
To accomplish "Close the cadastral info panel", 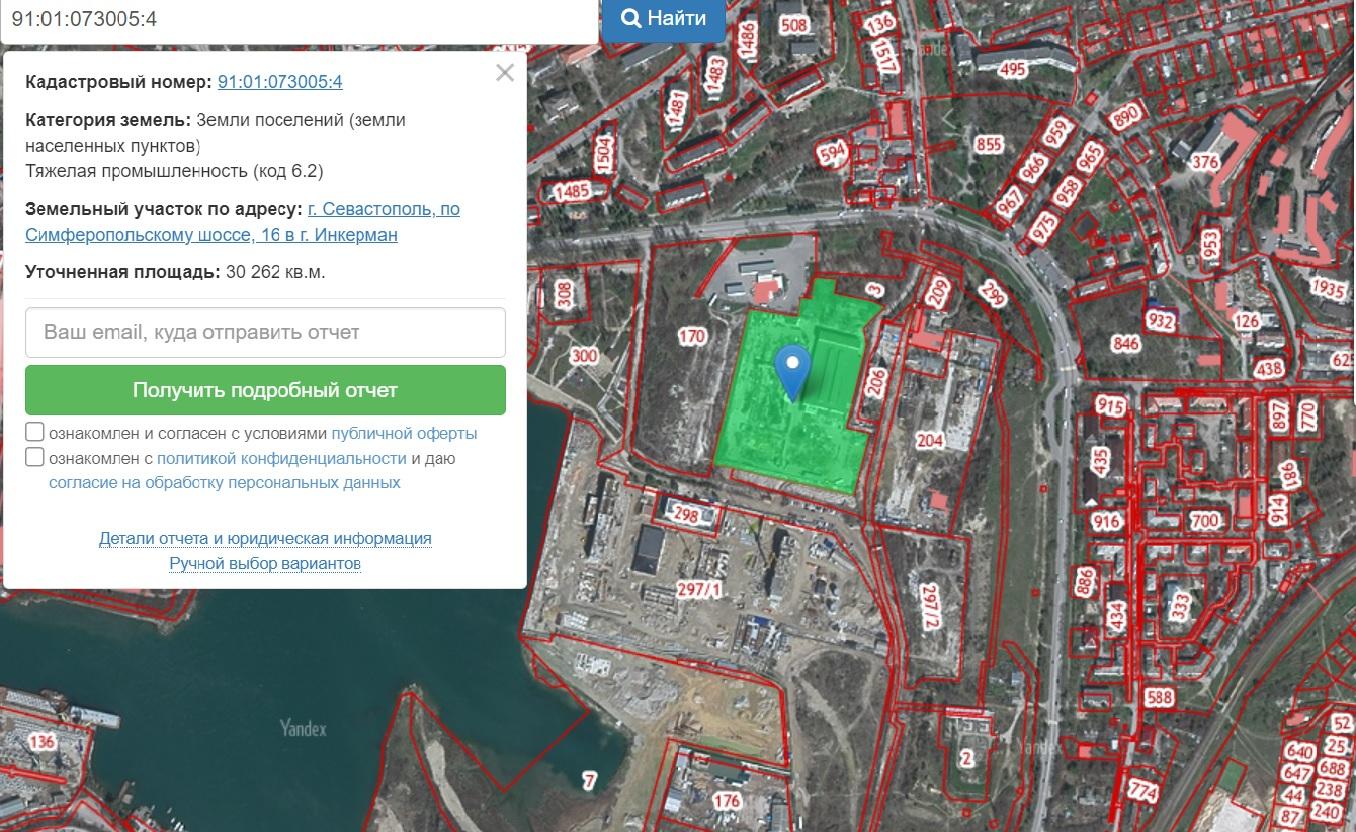I will [x=505, y=72].
